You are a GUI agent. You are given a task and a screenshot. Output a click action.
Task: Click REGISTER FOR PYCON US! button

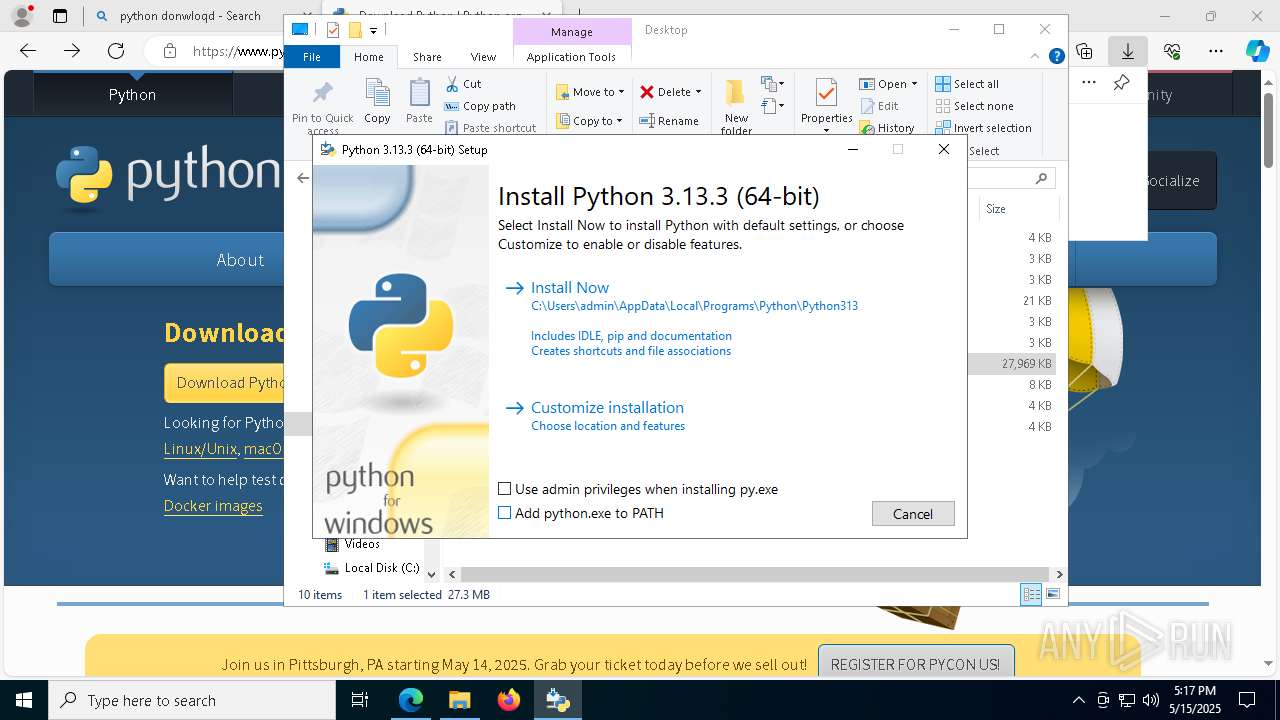pyautogui.click(x=915, y=664)
